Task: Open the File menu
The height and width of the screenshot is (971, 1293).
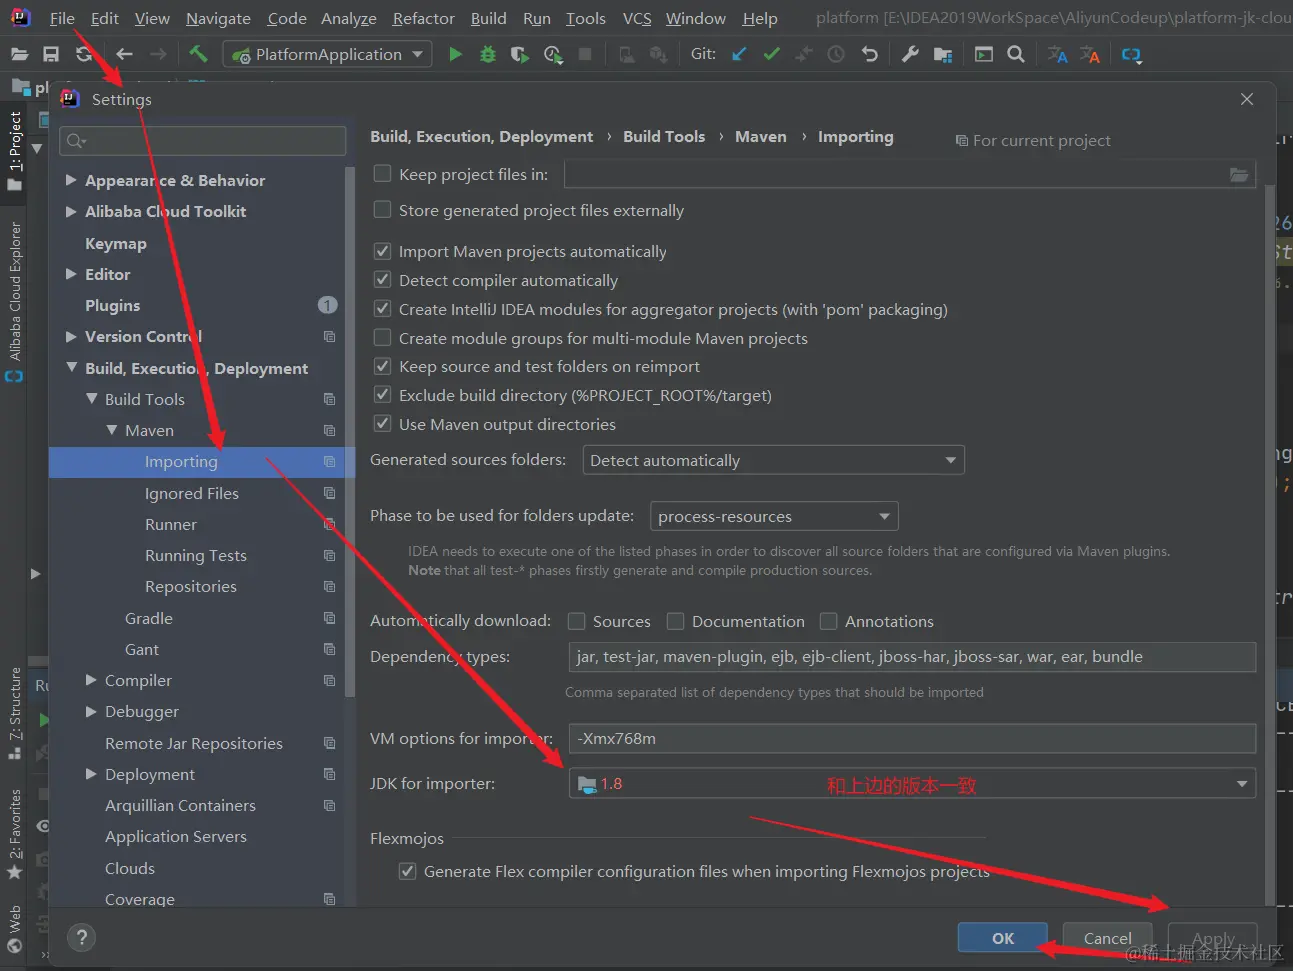Action: [x=62, y=18]
